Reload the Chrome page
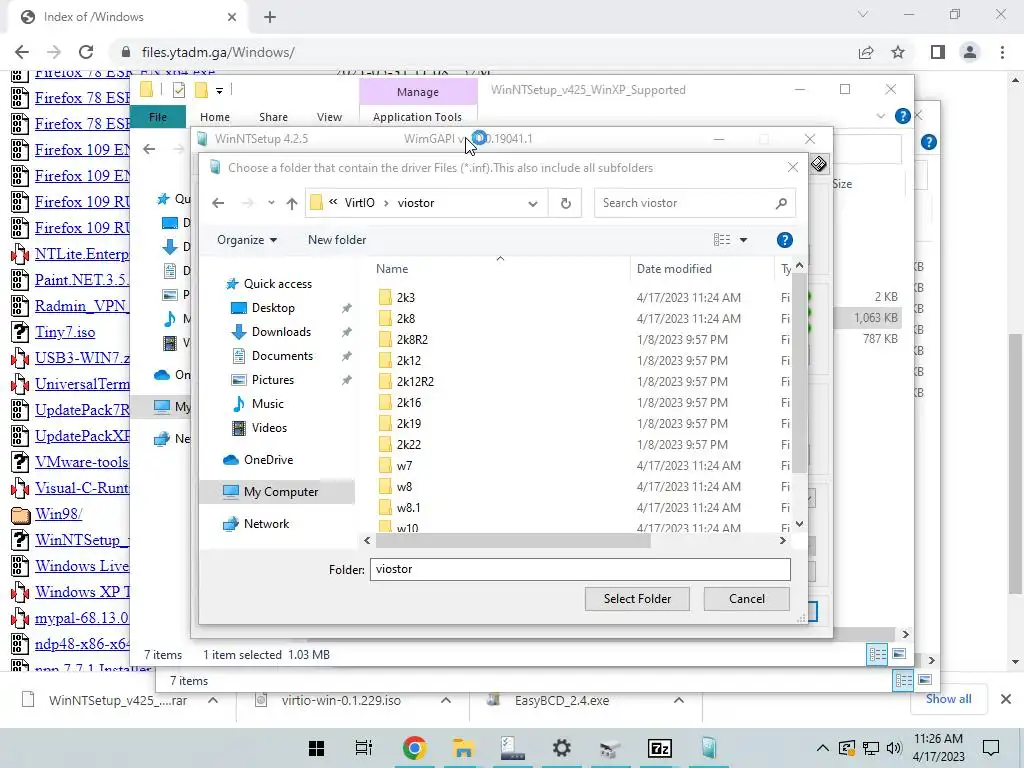Image resolution: width=1024 pixels, height=768 pixels. 86,52
